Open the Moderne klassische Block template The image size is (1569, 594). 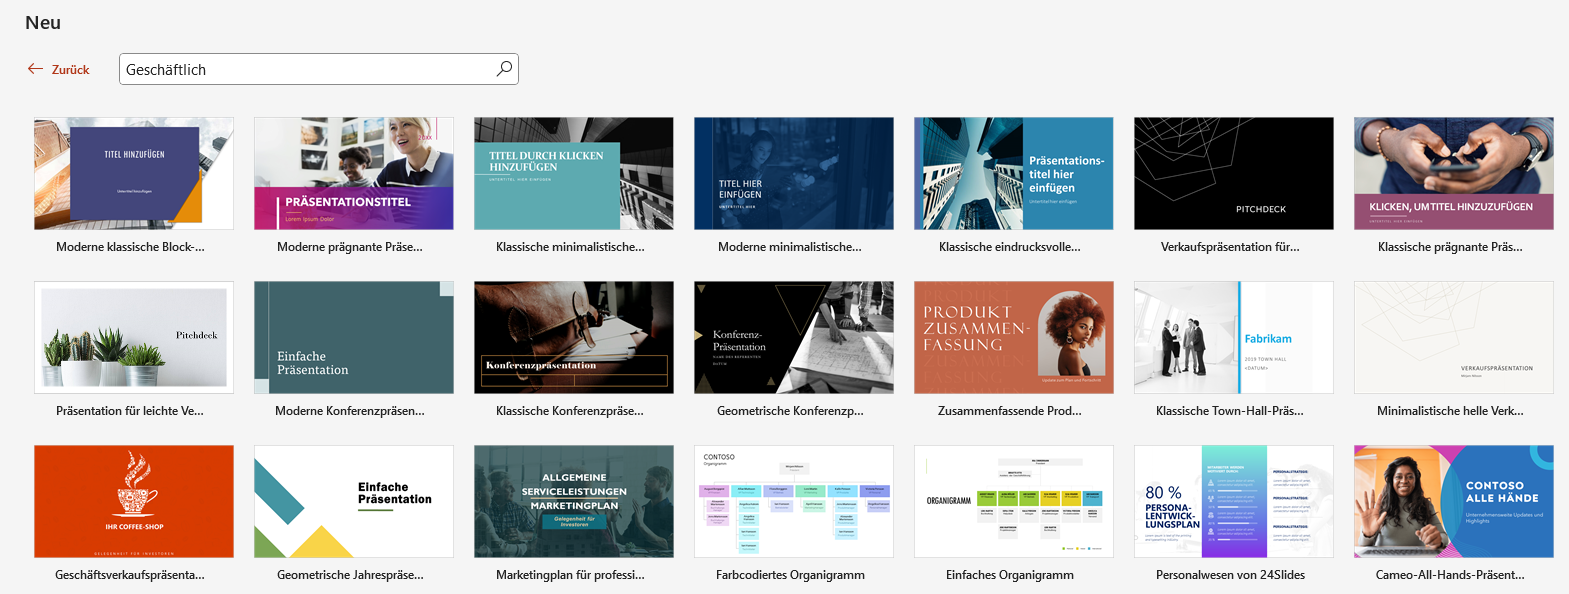point(134,174)
